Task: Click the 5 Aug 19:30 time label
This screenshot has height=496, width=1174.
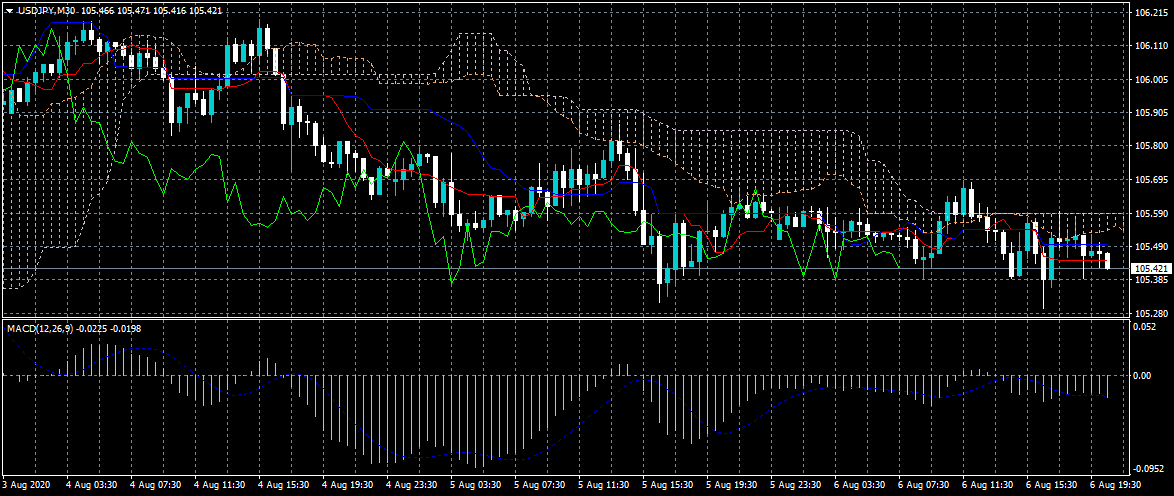Action: point(731,485)
